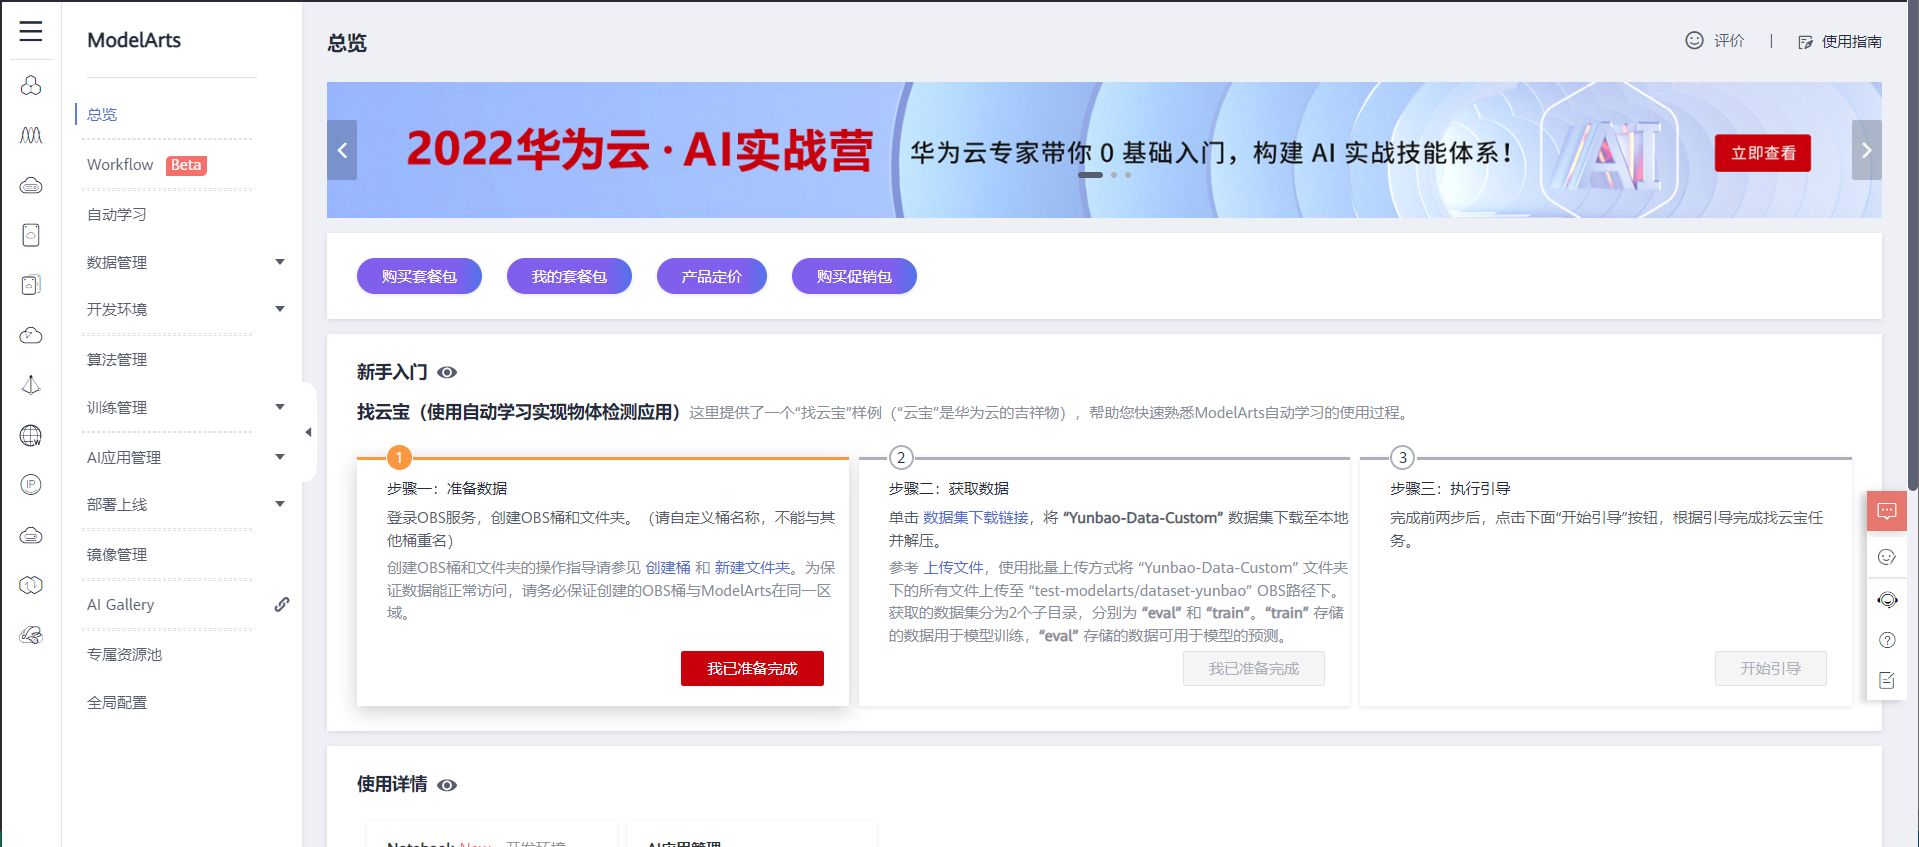This screenshot has height=847, width=1919.
Task: Toggle eye icon next to 新手入门
Action: click(447, 373)
